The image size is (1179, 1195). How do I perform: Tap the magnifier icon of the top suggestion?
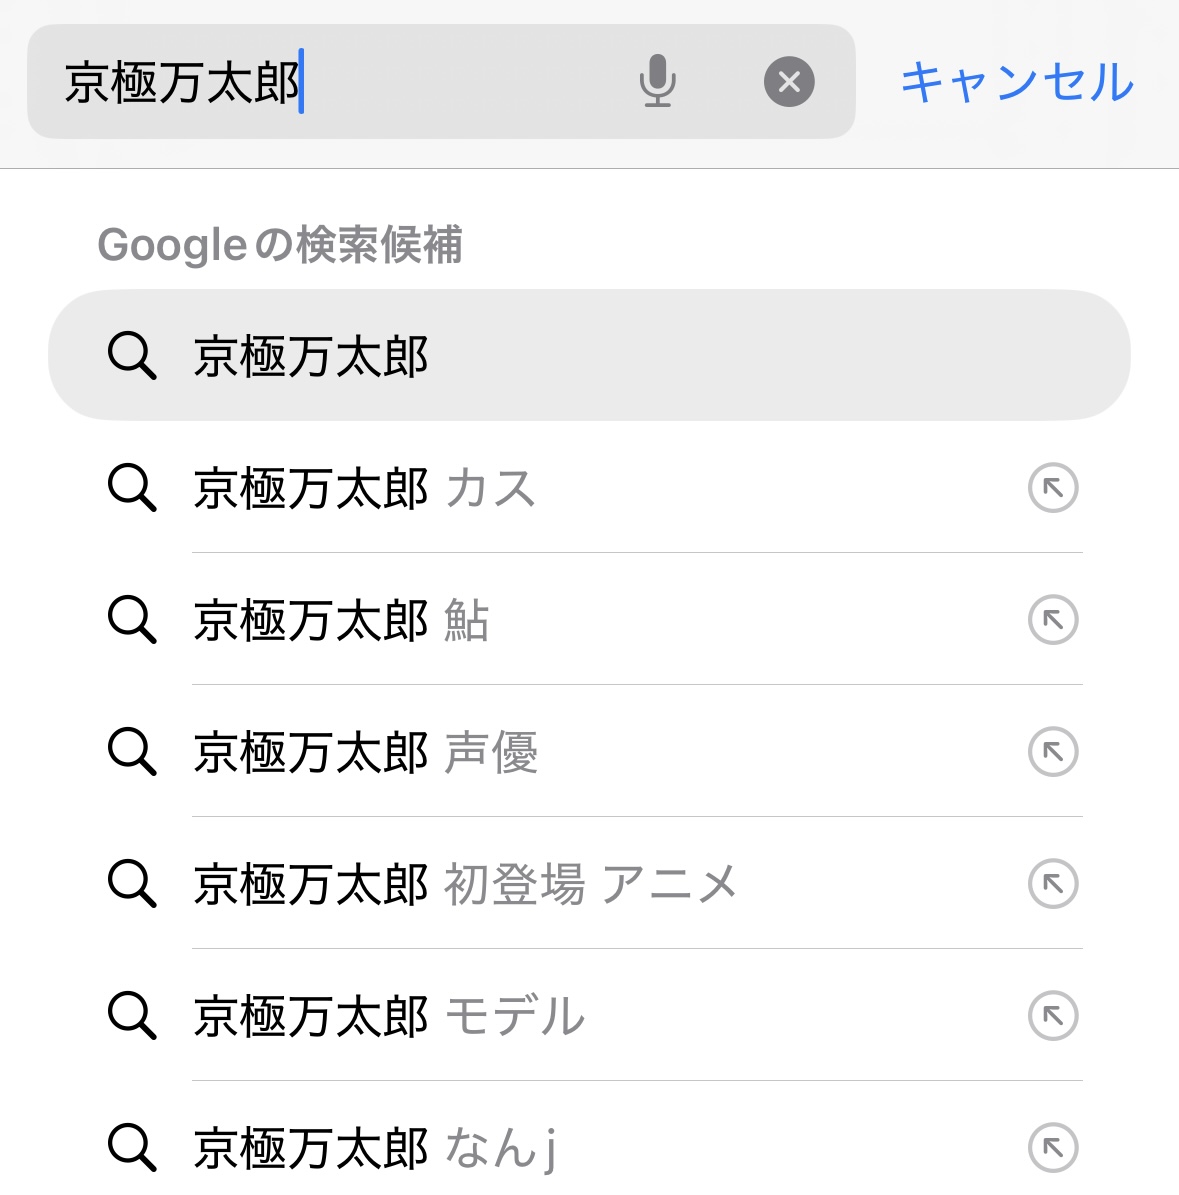tap(132, 356)
